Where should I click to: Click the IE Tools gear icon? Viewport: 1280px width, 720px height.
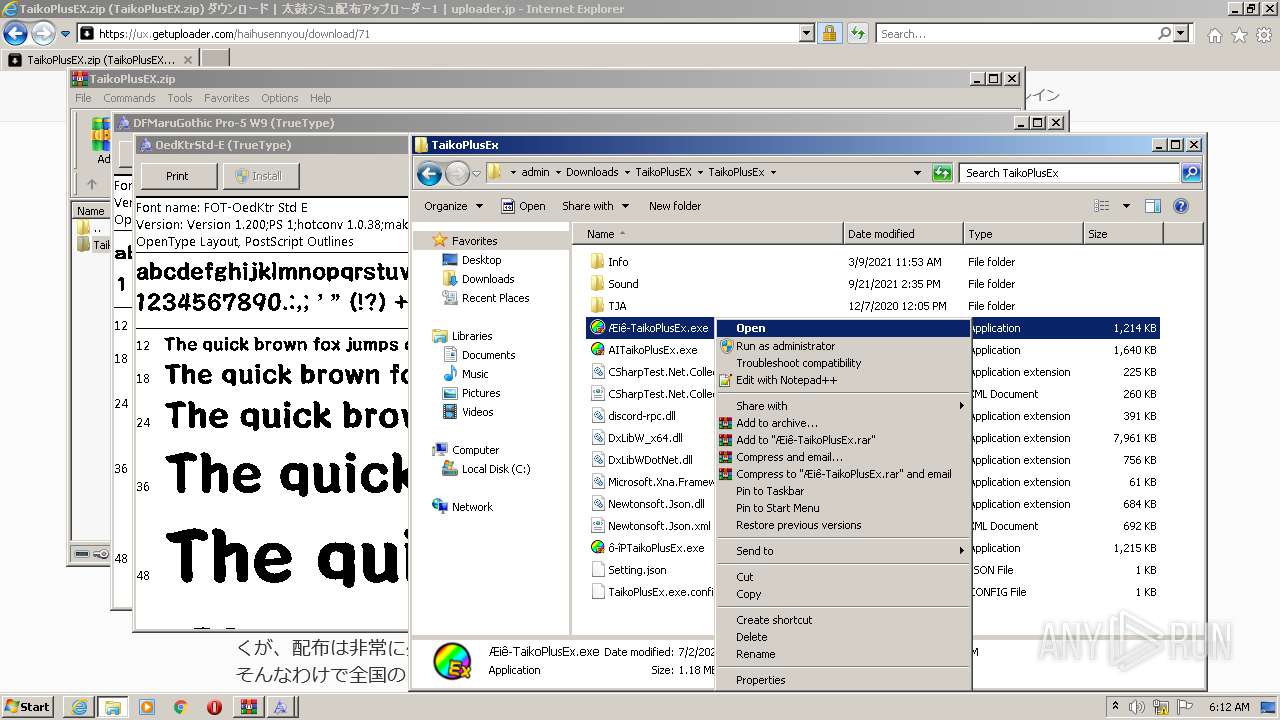(1263, 35)
